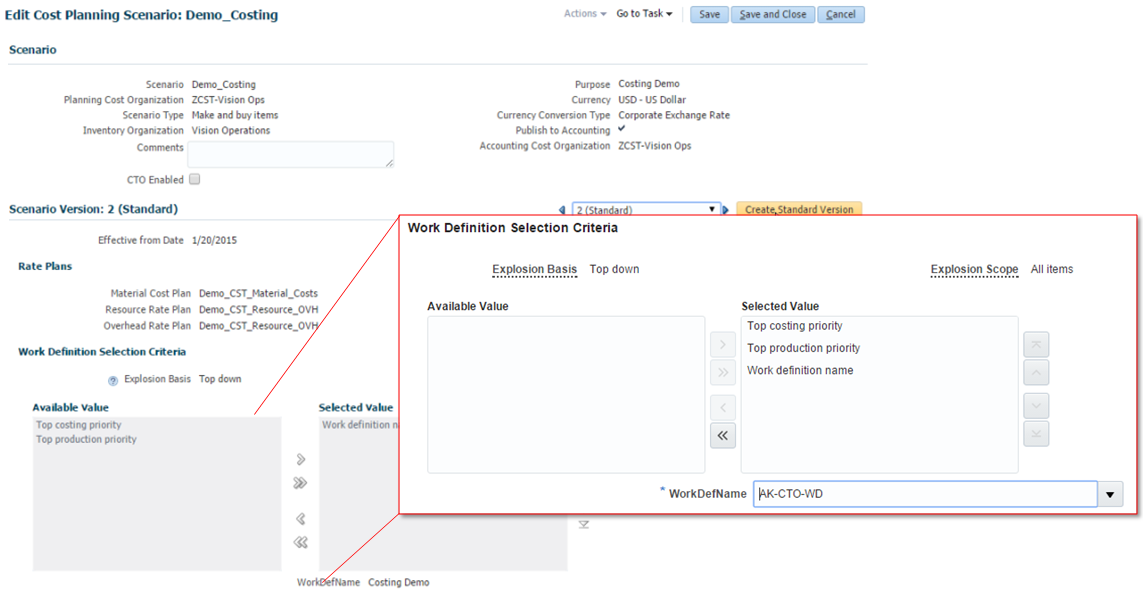Image resolution: width=1143 pixels, height=610 pixels.
Task: Select Work definition name in callout Selected list
Action: point(800,370)
